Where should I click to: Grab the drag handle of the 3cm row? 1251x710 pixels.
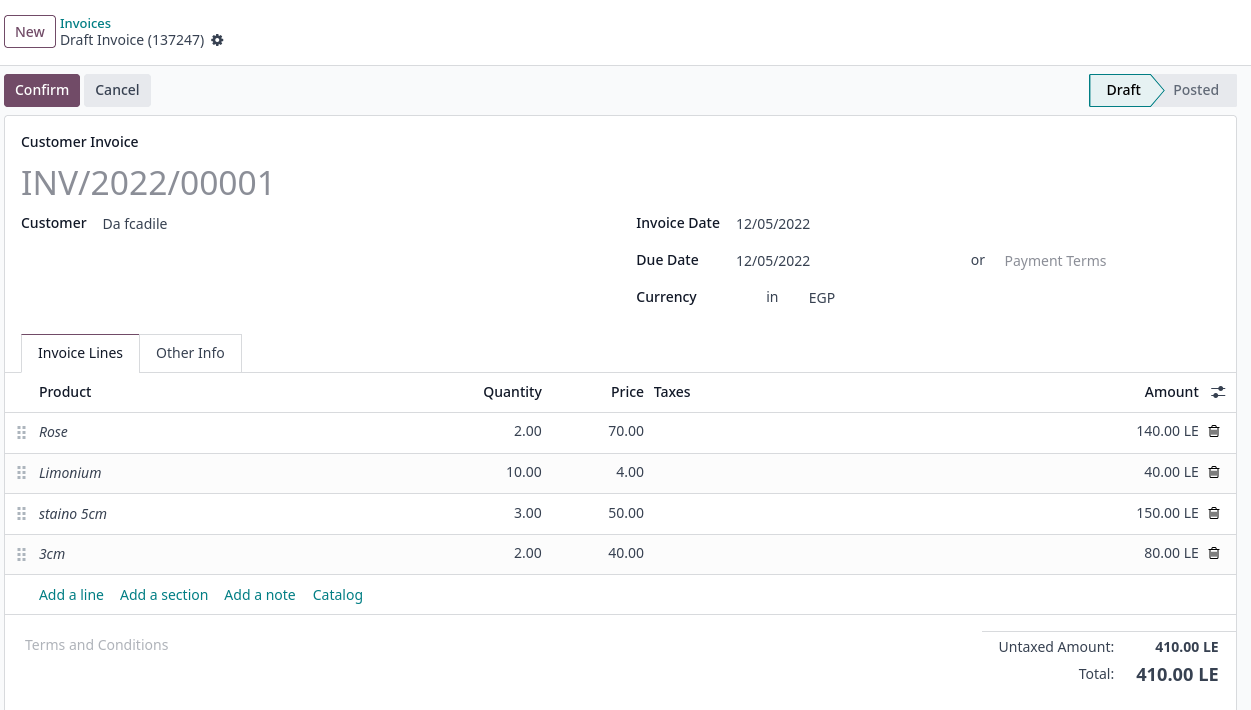21,554
